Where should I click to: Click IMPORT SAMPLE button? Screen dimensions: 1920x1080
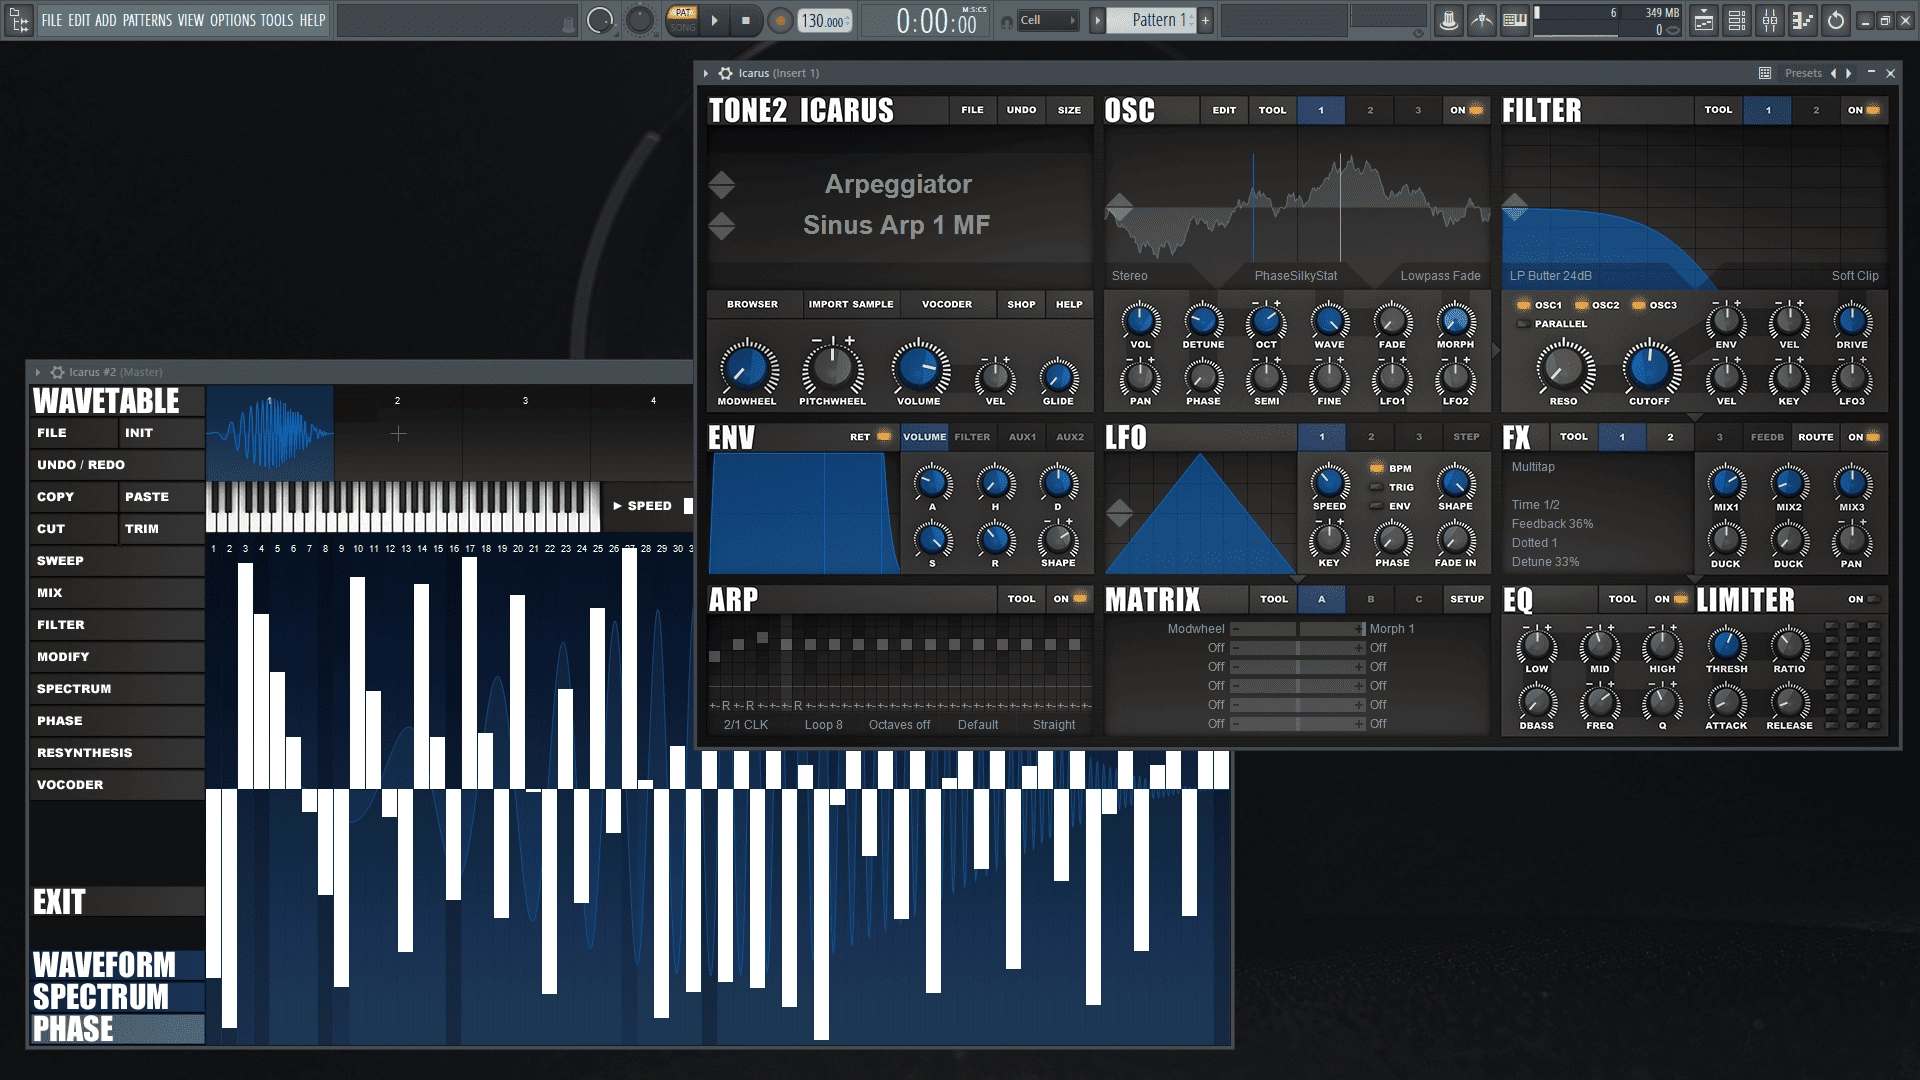click(851, 304)
